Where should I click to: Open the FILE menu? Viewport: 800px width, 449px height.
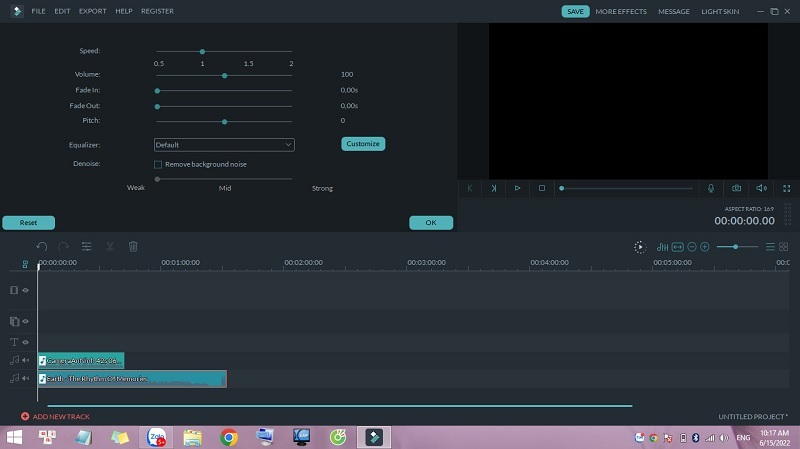pos(38,11)
